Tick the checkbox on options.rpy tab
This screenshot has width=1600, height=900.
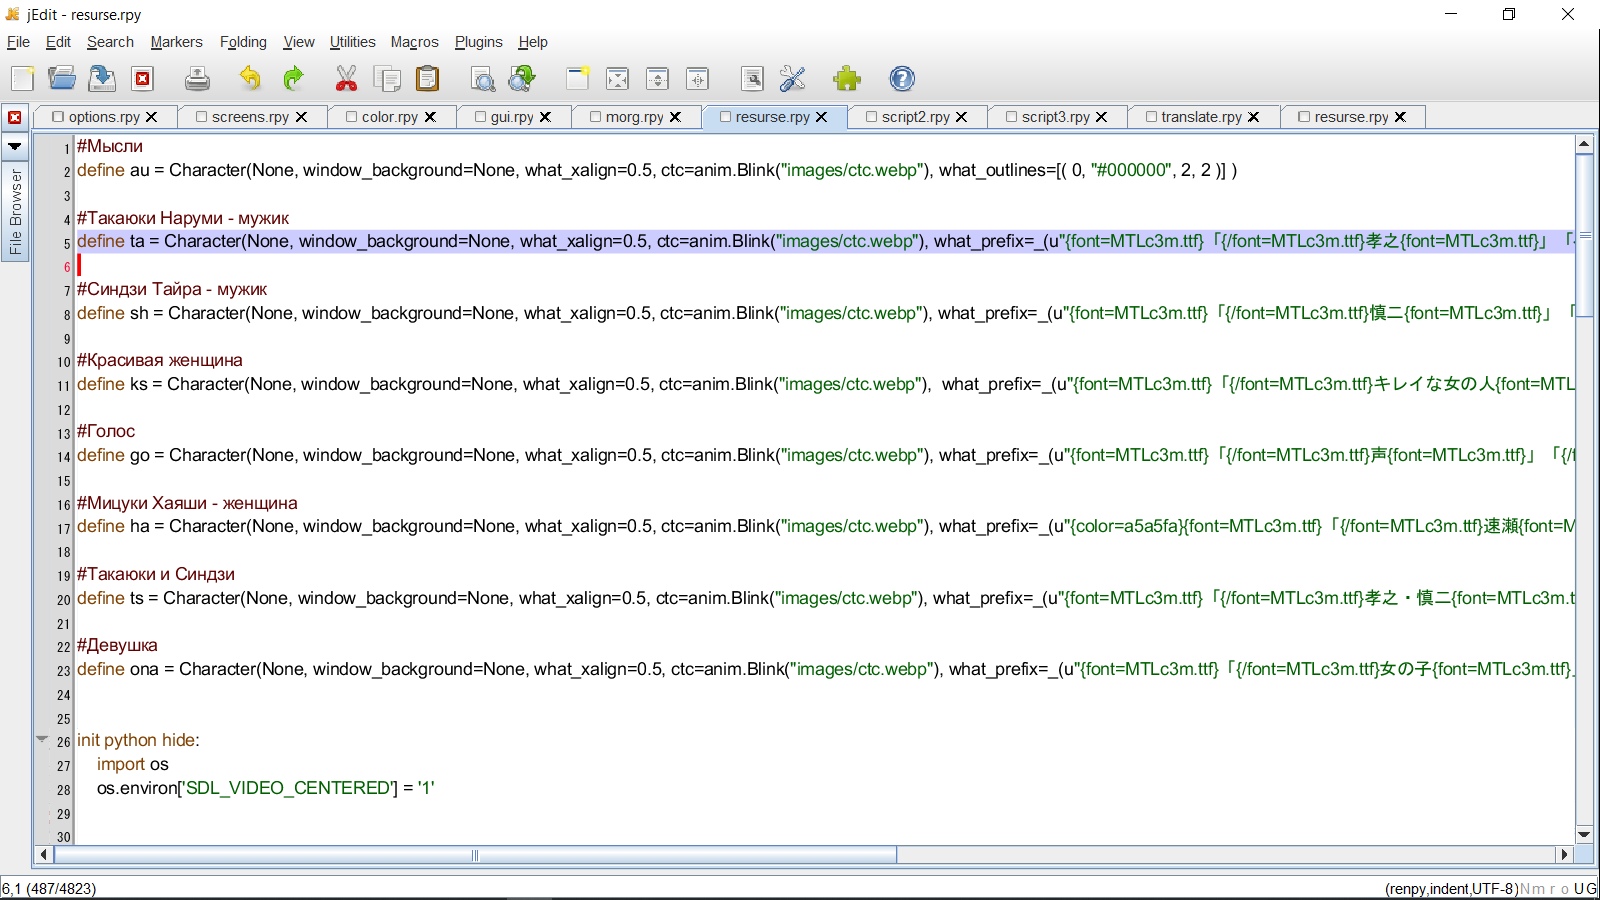click(x=58, y=117)
